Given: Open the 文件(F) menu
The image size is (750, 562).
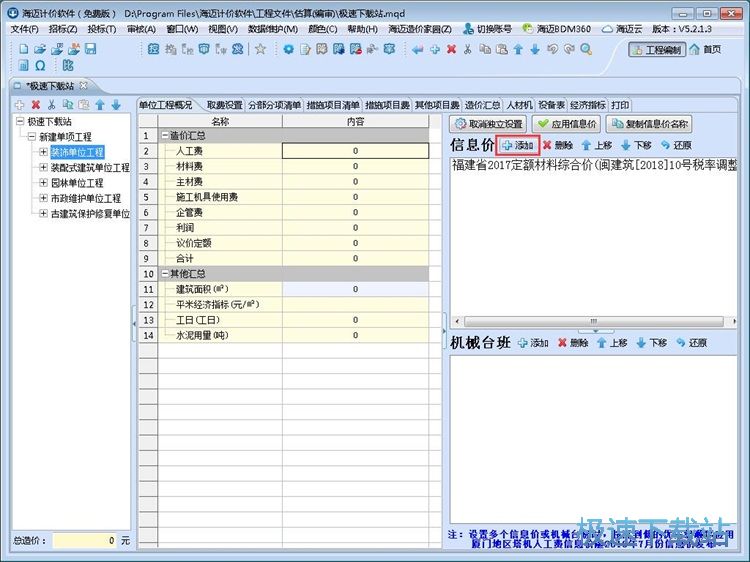Looking at the screenshot, I should [24, 29].
